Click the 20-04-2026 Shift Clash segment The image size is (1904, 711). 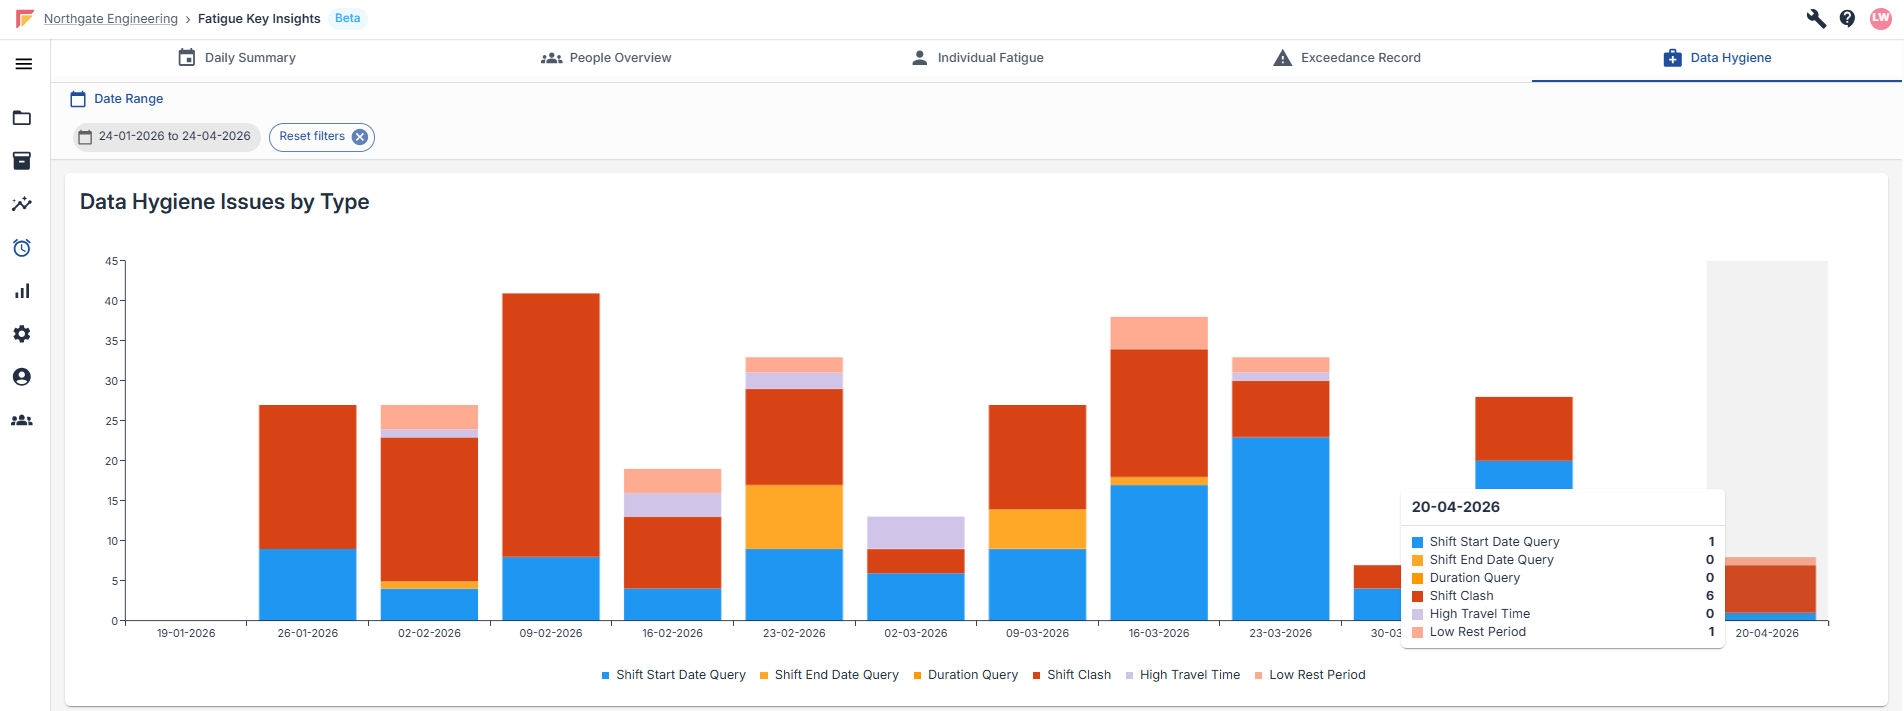coord(1771,589)
